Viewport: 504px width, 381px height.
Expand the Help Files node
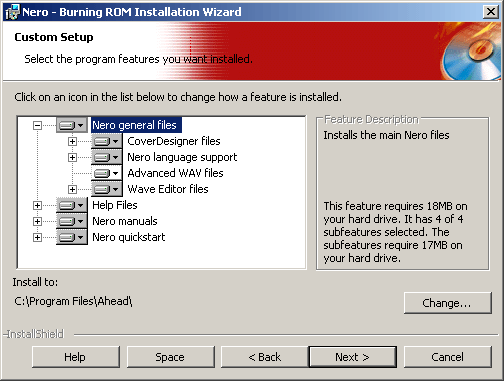click(37, 205)
